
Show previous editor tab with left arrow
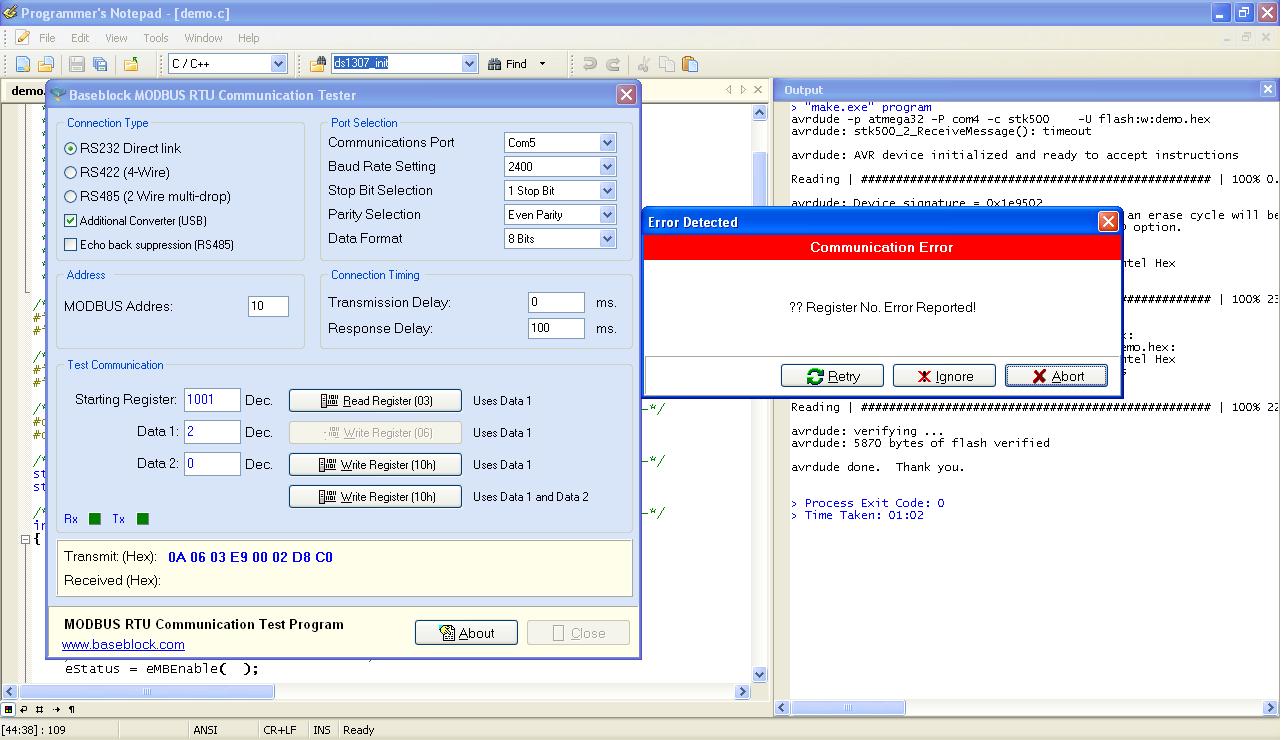point(728,89)
